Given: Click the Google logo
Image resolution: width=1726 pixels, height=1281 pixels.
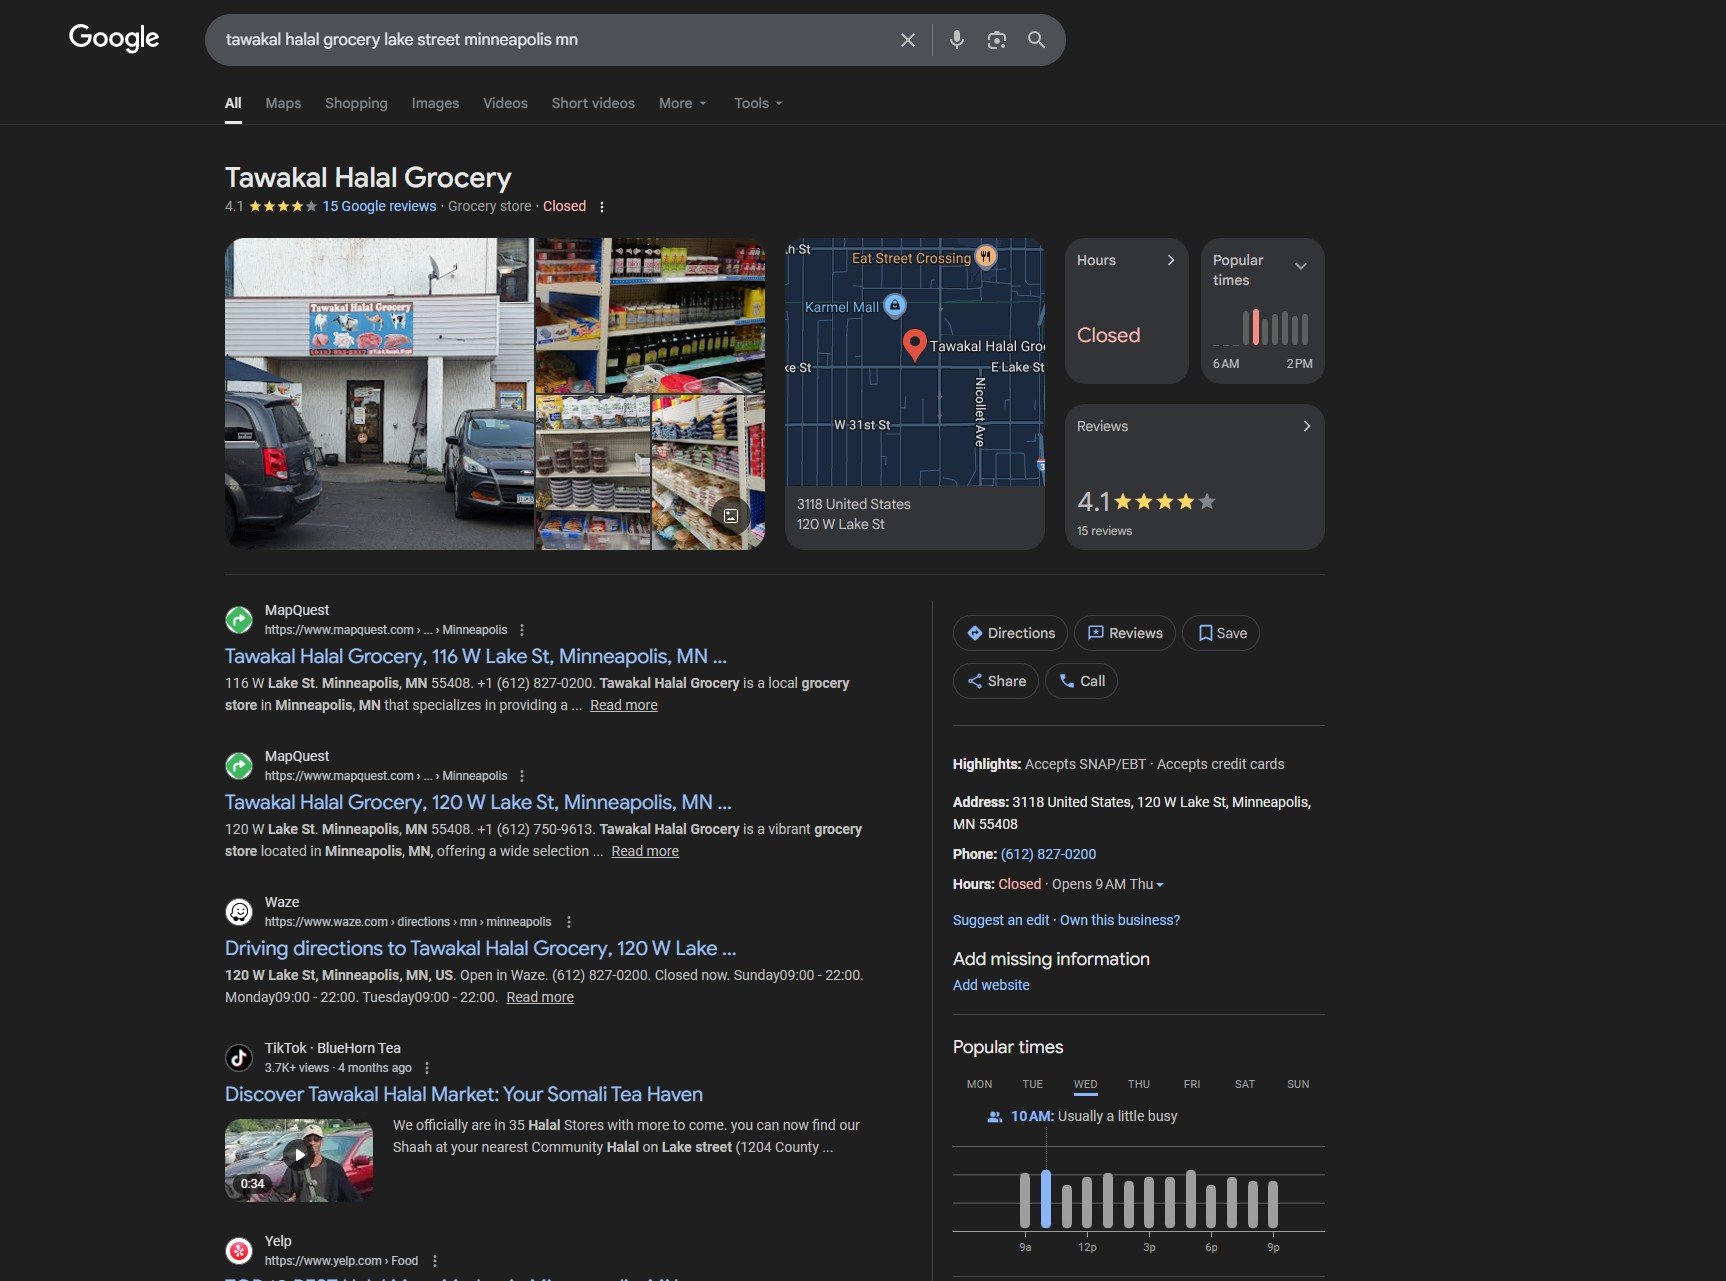Looking at the screenshot, I should coord(114,38).
